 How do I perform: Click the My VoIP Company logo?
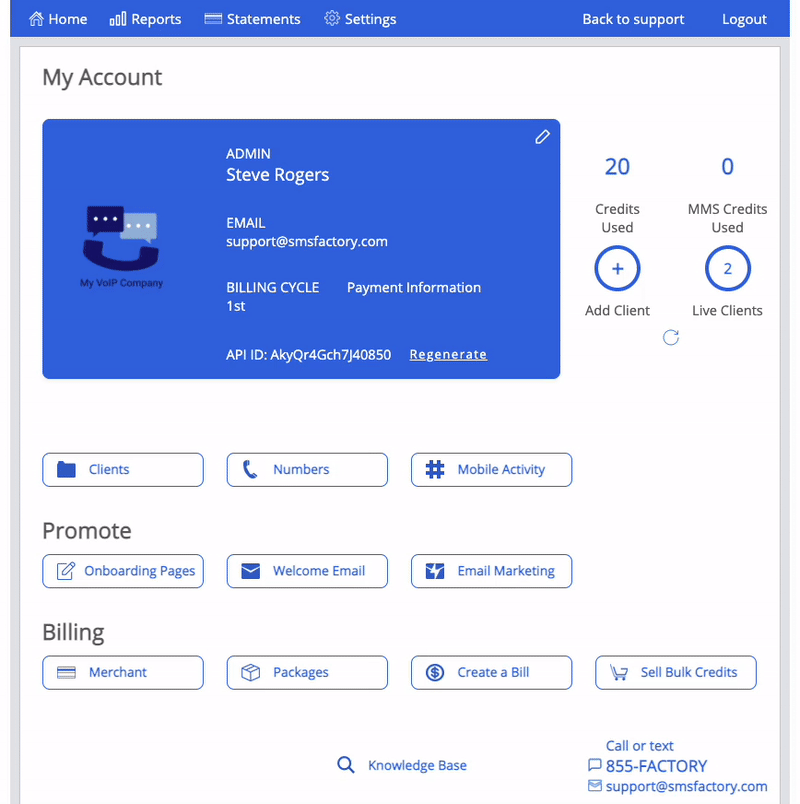122,247
